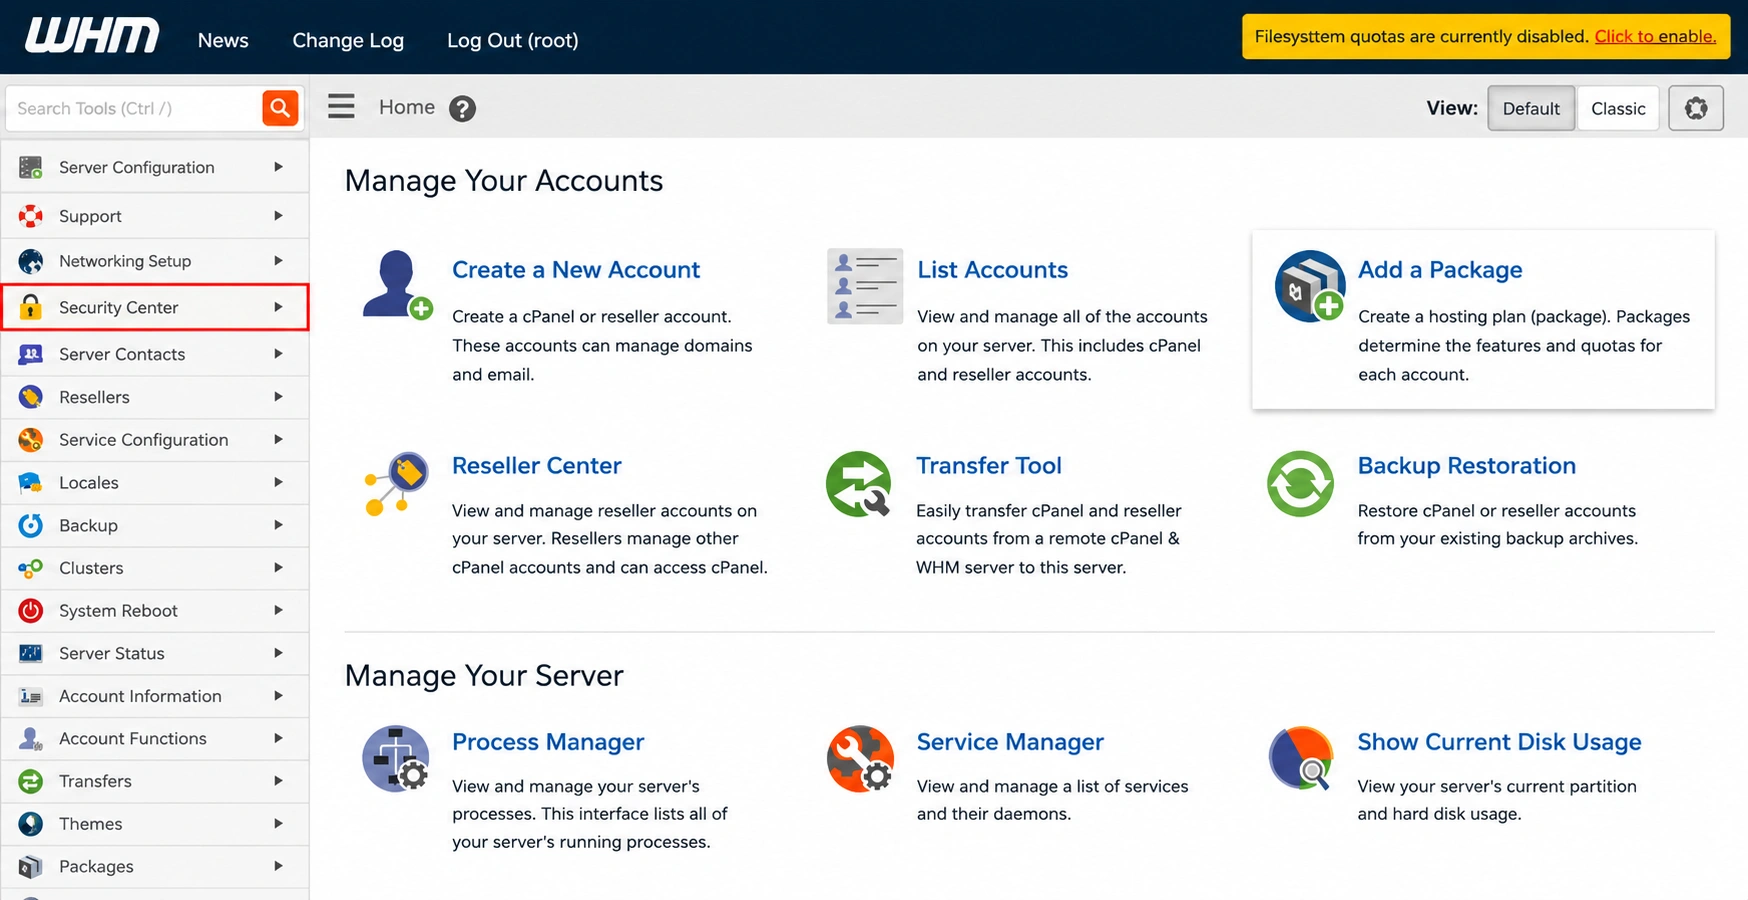This screenshot has height=900, width=1748.
Task: Expand Server Configuration arrow
Action: [x=278, y=167]
